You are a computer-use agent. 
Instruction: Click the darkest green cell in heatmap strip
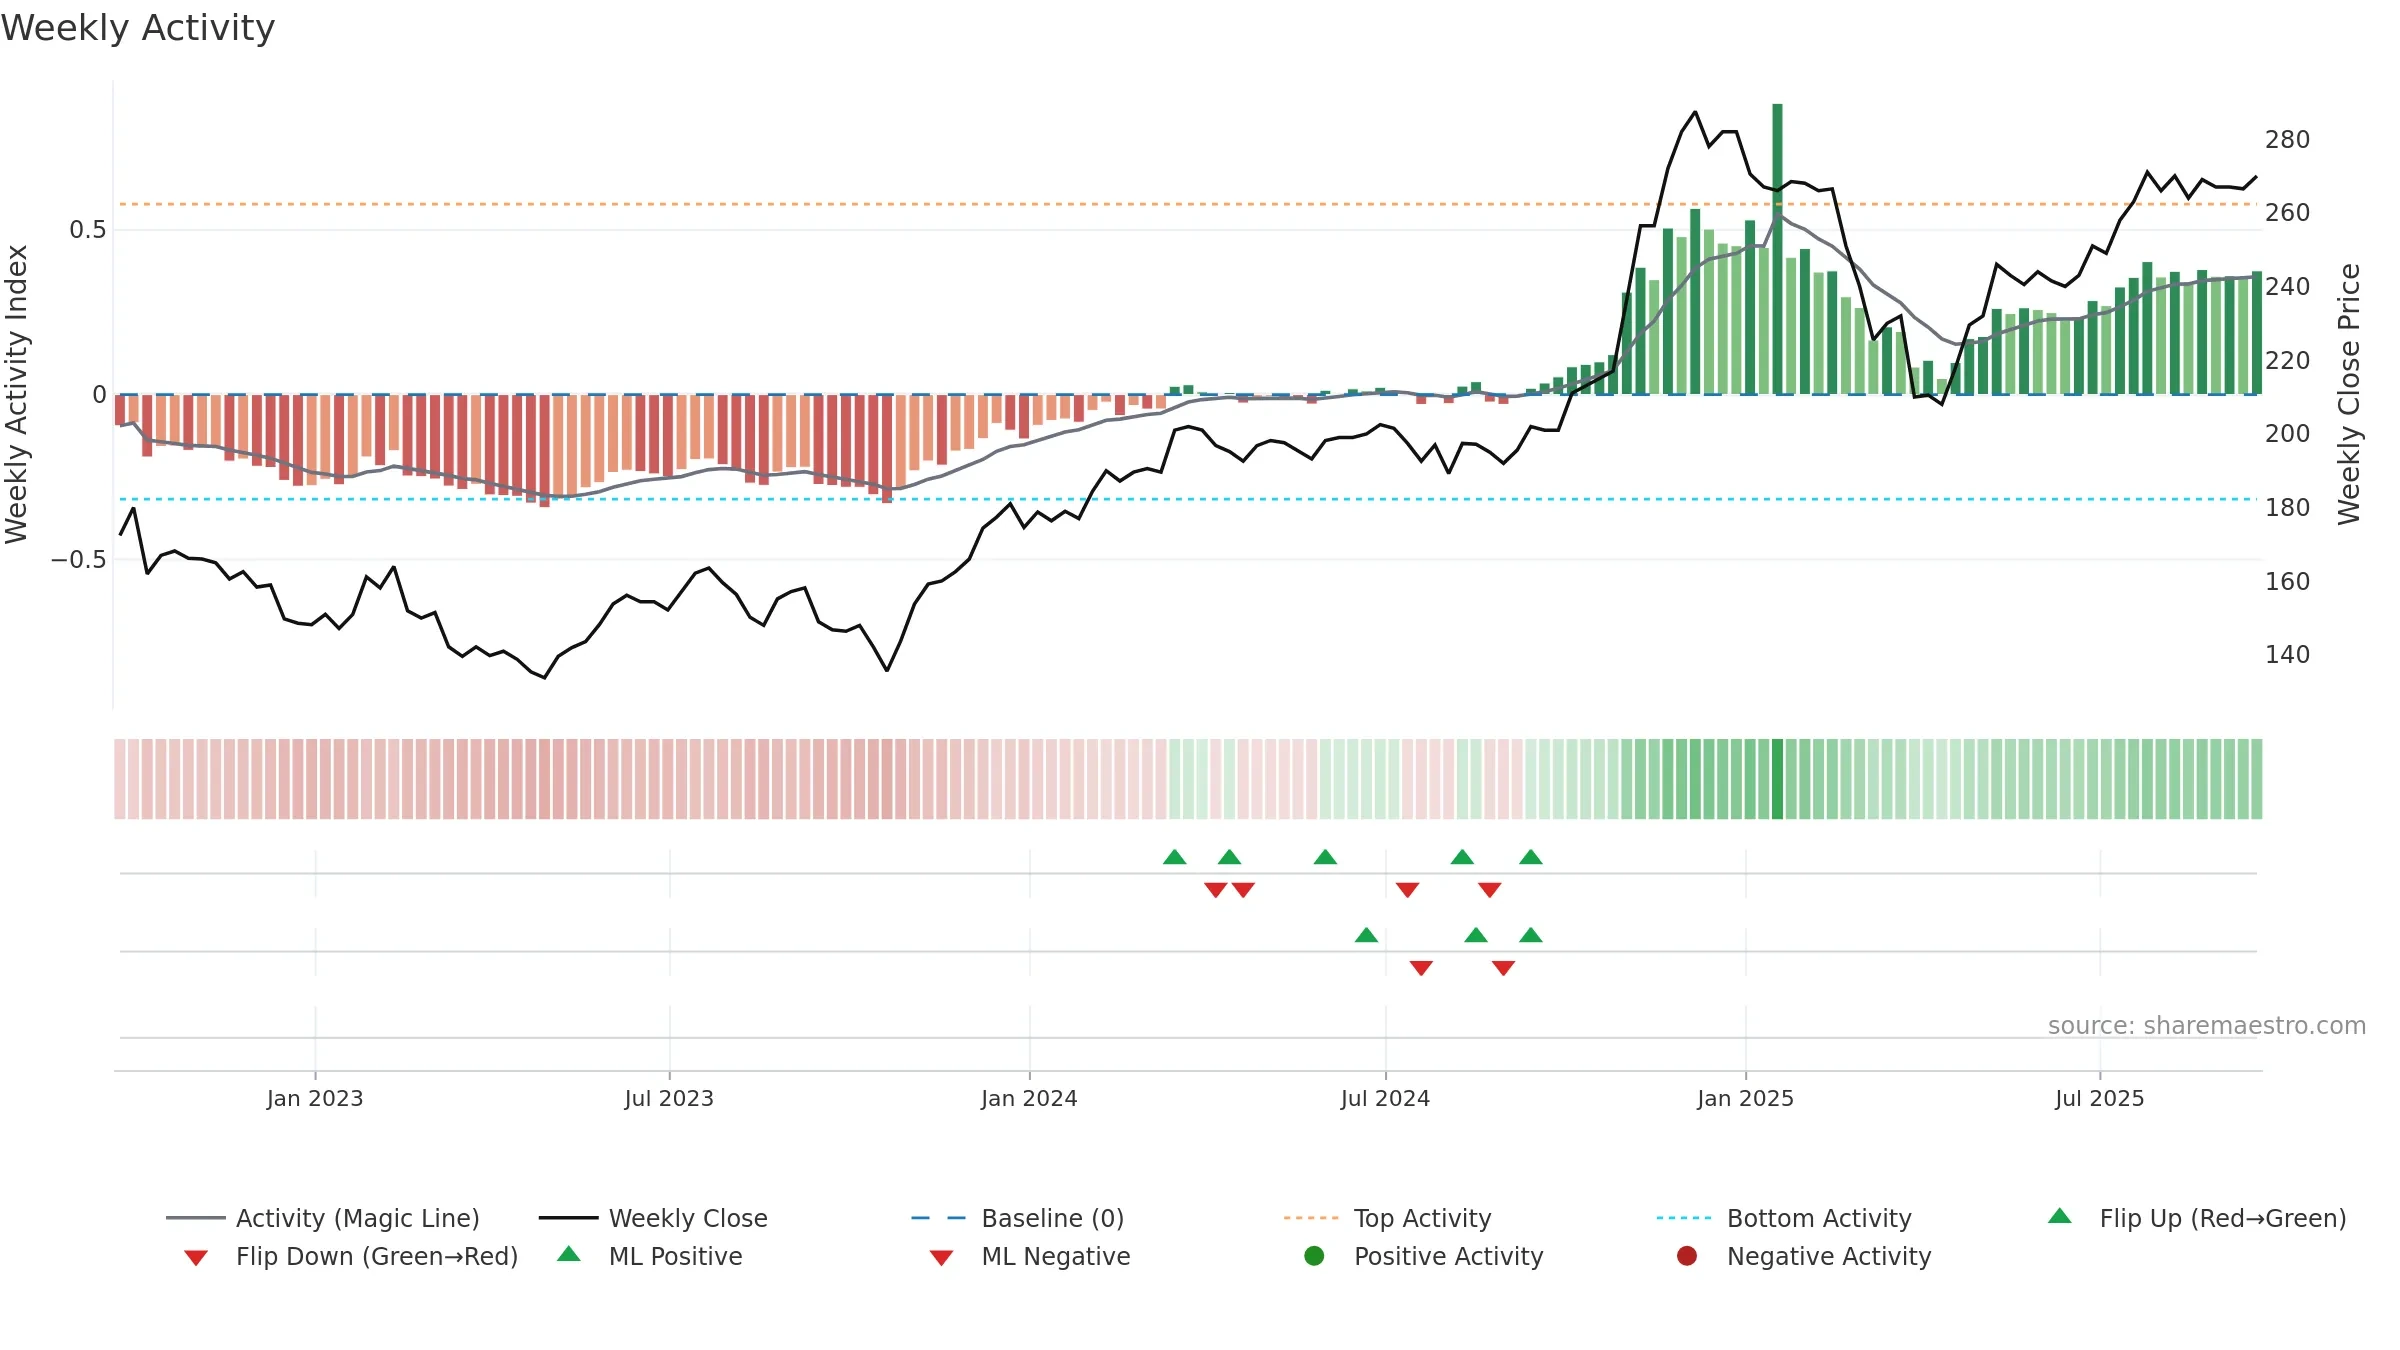pos(1777,779)
